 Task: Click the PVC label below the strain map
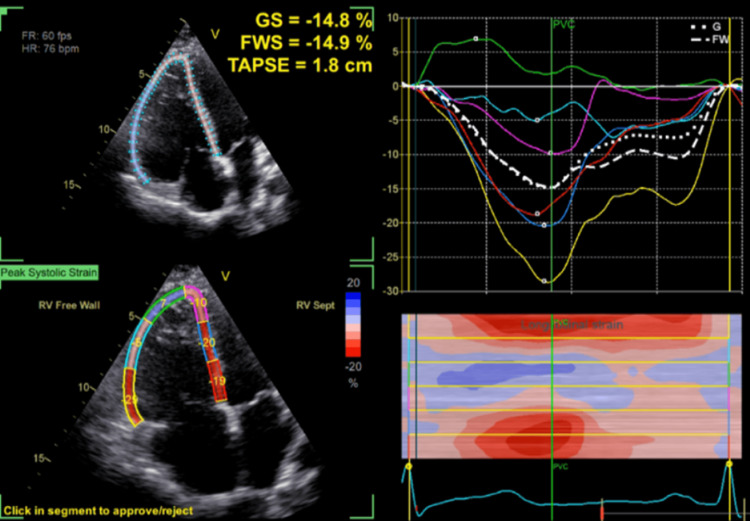561,467
